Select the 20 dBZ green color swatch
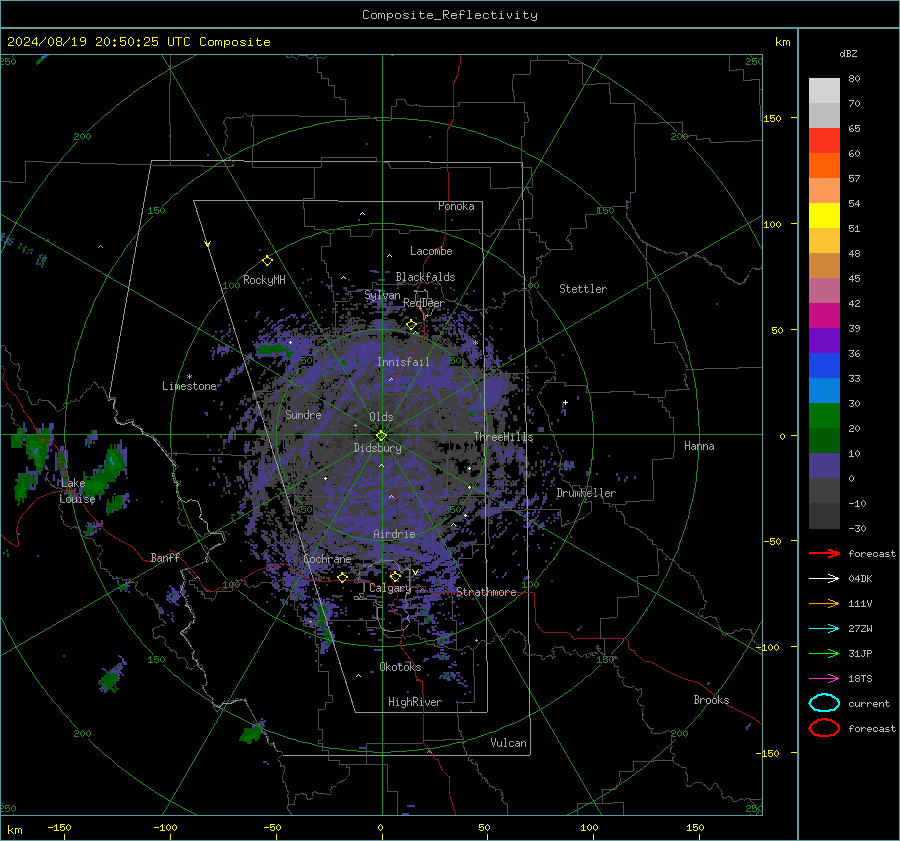 (x=824, y=416)
